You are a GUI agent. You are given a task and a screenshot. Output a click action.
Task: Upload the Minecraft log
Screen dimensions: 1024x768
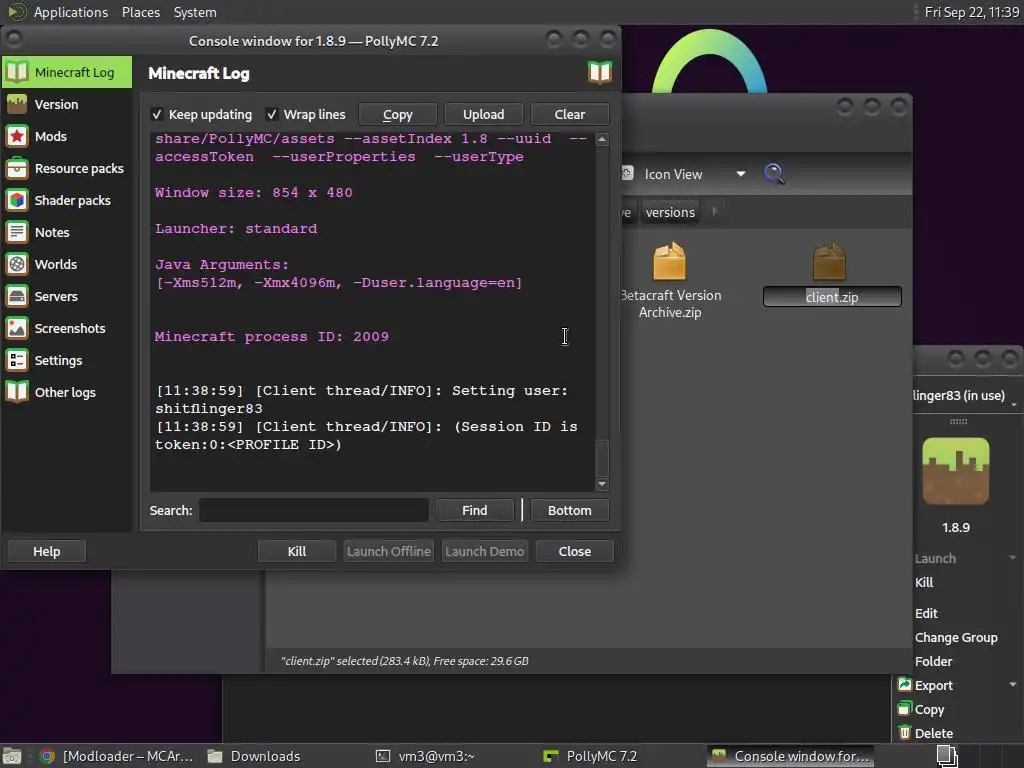483,114
